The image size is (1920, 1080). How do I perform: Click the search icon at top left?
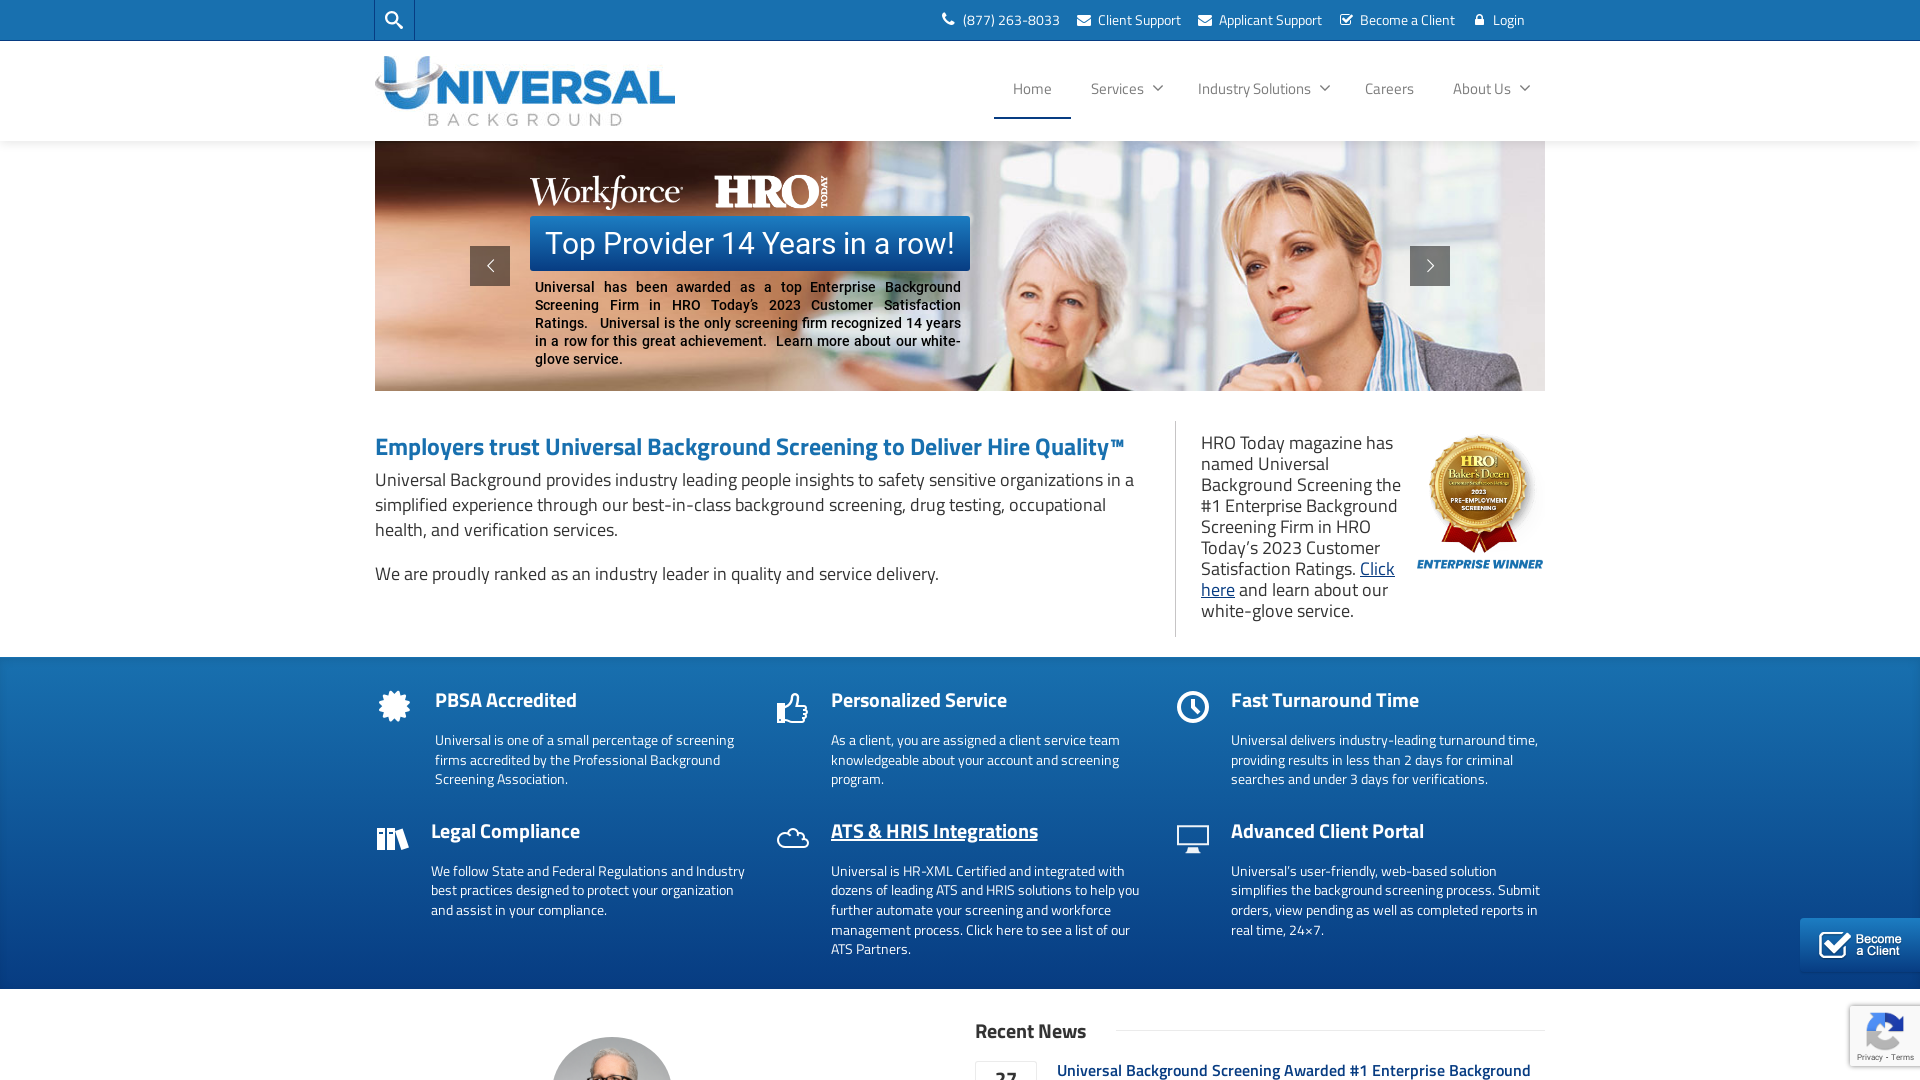click(393, 20)
